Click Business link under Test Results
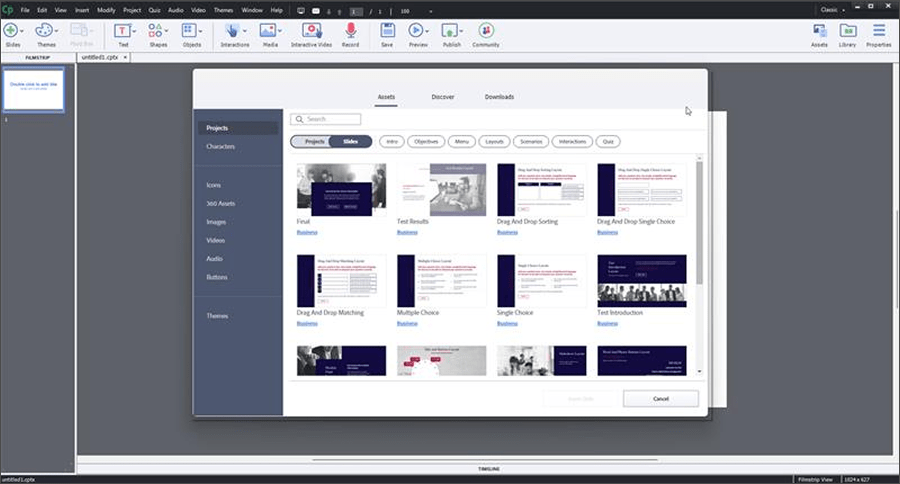This screenshot has height=484, width=900. tap(407, 232)
